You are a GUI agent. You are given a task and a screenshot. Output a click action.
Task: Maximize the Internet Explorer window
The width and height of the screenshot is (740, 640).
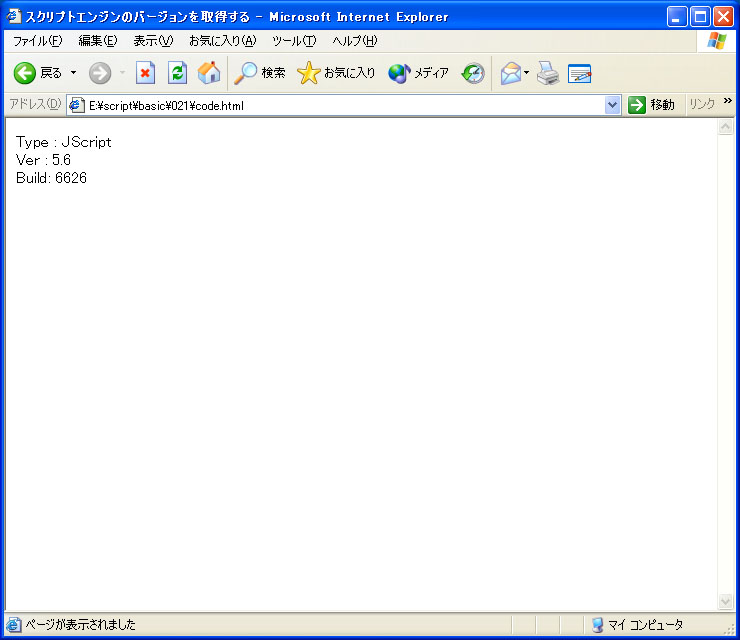(700, 17)
